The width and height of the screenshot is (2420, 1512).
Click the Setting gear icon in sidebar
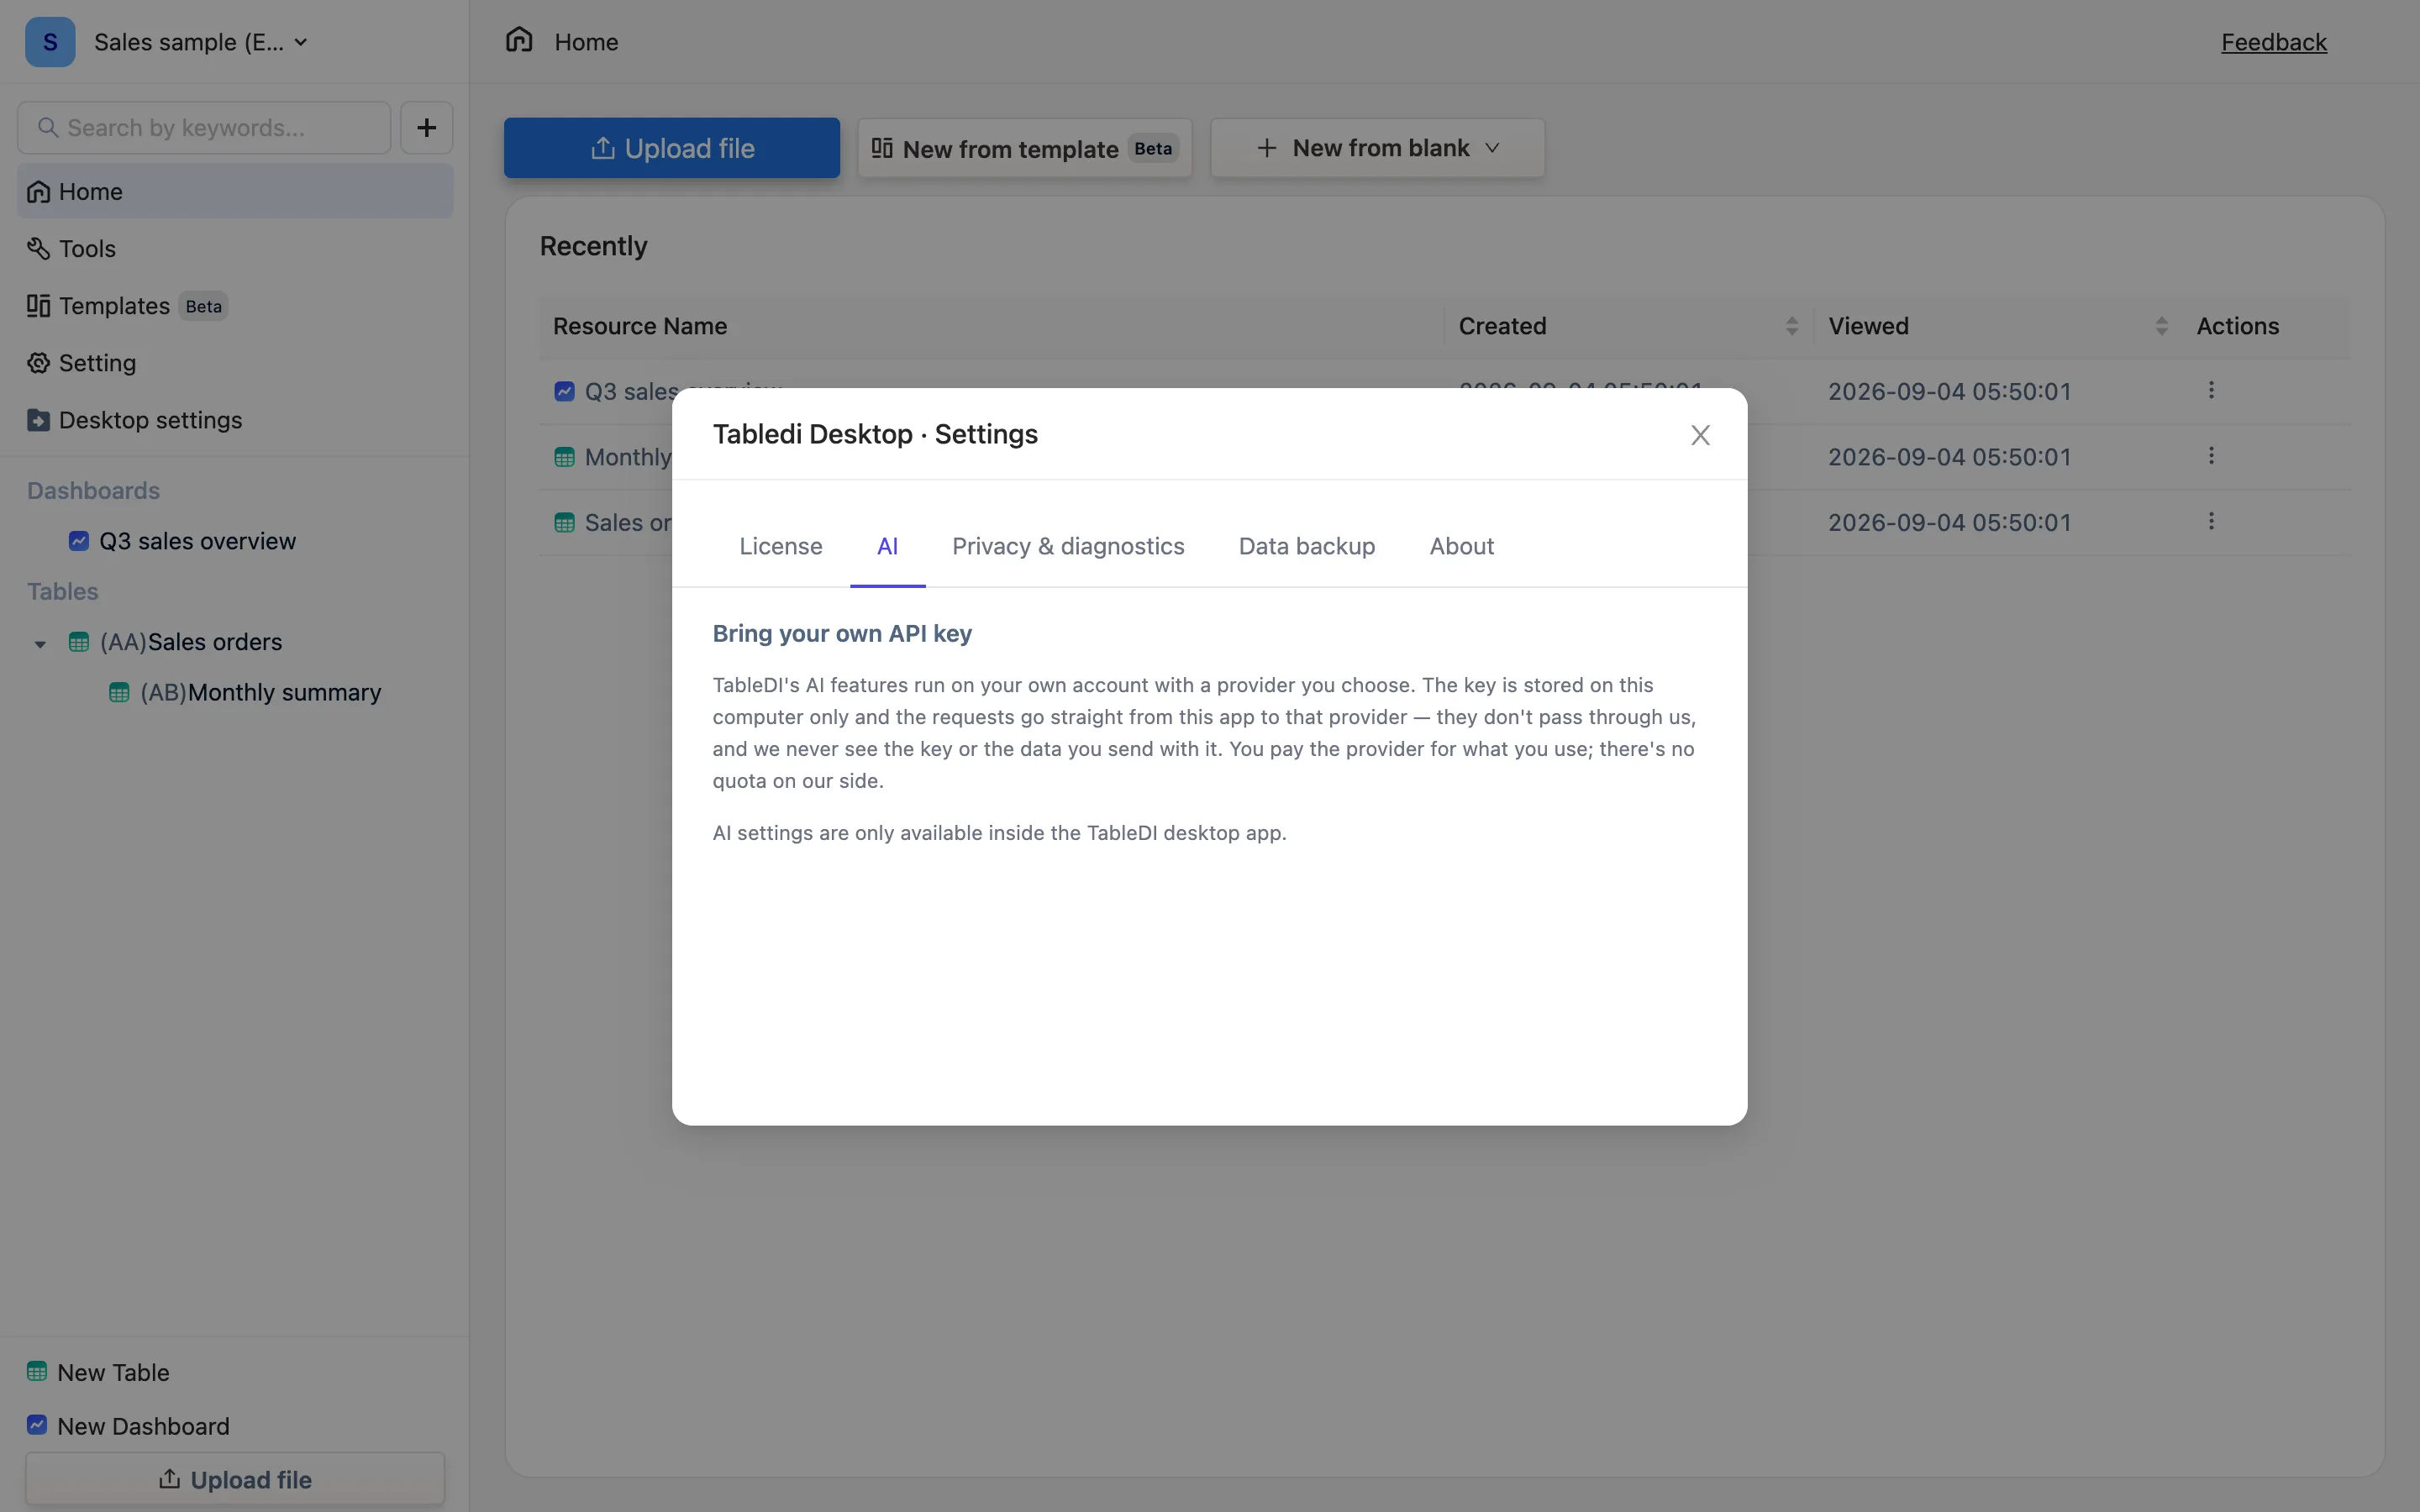pyautogui.click(x=38, y=363)
